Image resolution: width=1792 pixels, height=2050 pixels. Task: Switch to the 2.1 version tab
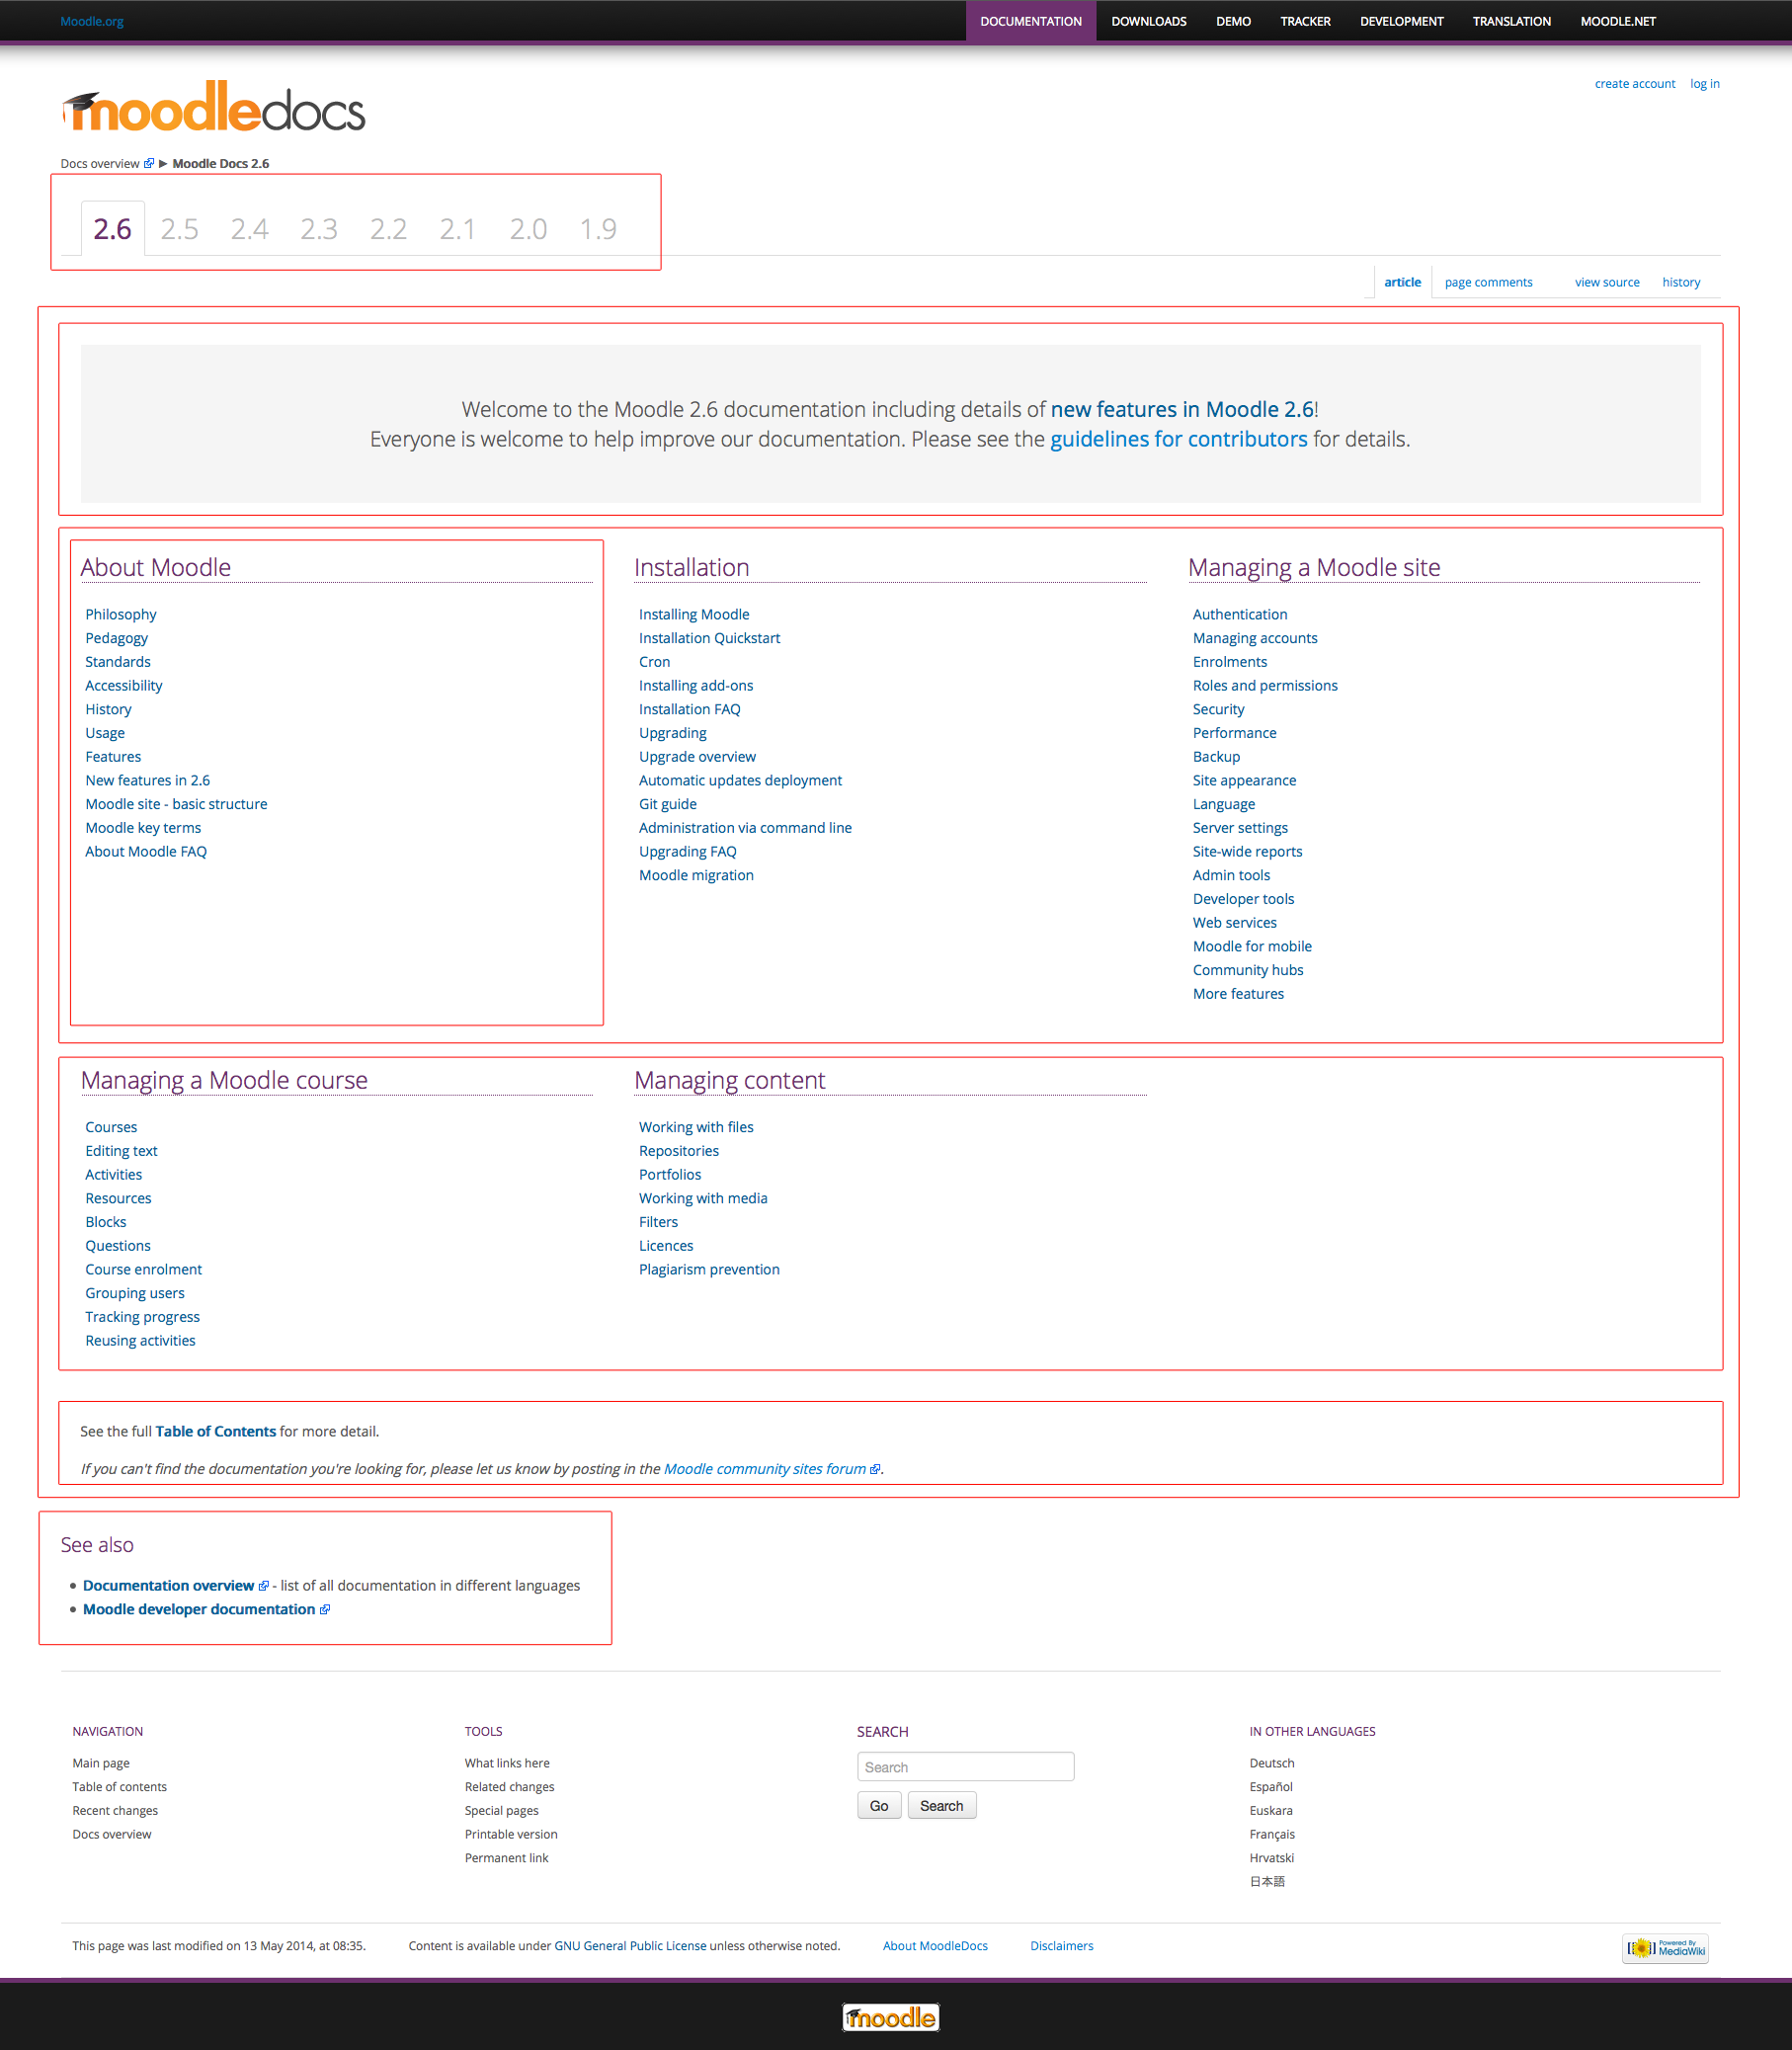tap(458, 229)
